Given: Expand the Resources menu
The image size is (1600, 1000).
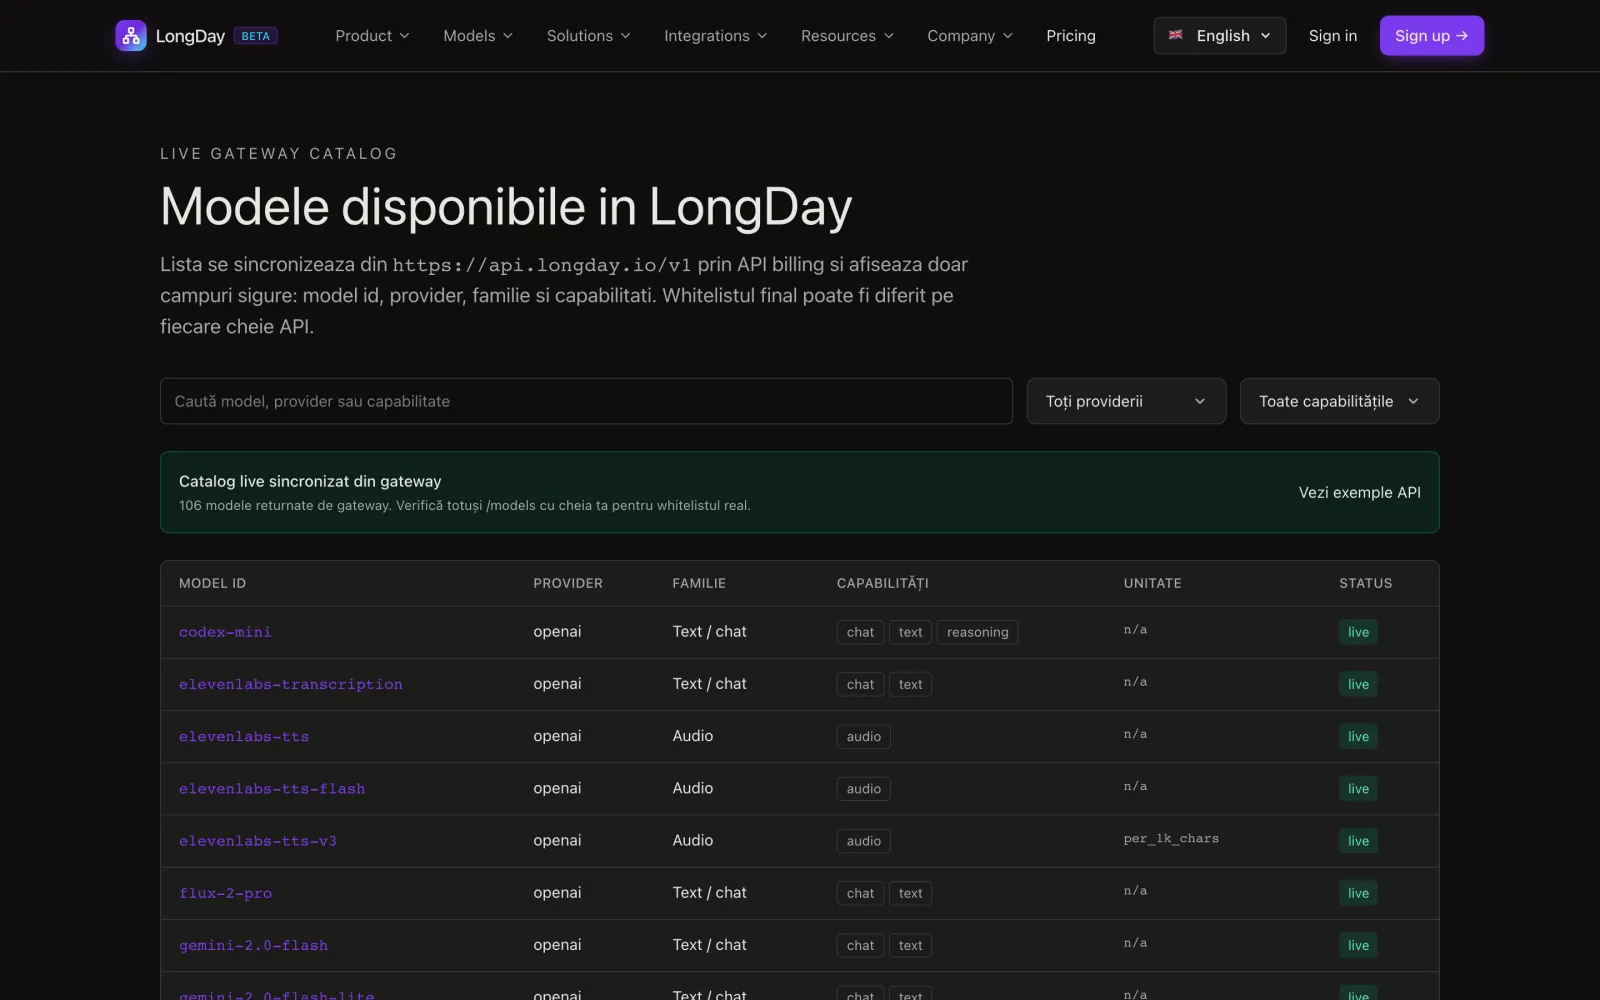Looking at the screenshot, I should point(848,36).
